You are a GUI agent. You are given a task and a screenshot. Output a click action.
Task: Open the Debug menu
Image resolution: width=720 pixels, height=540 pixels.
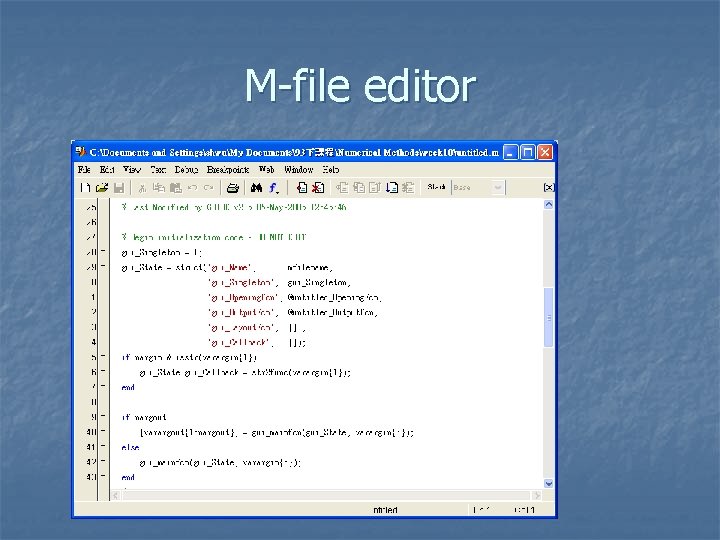(186, 169)
